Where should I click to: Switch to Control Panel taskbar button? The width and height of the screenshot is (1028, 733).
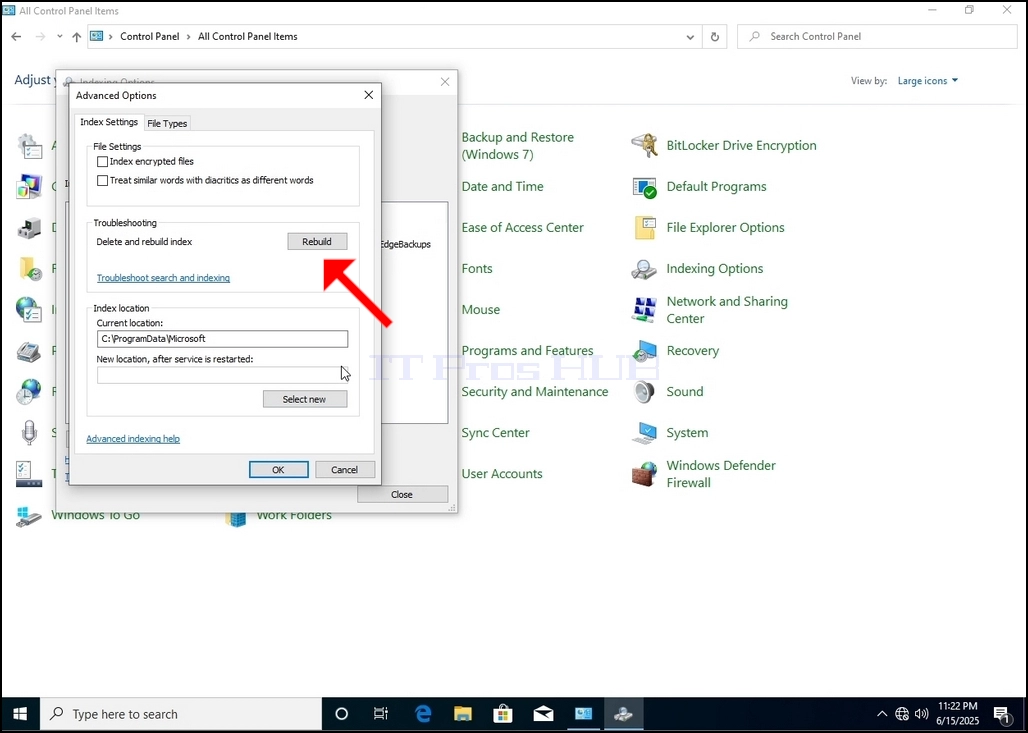click(x=583, y=714)
